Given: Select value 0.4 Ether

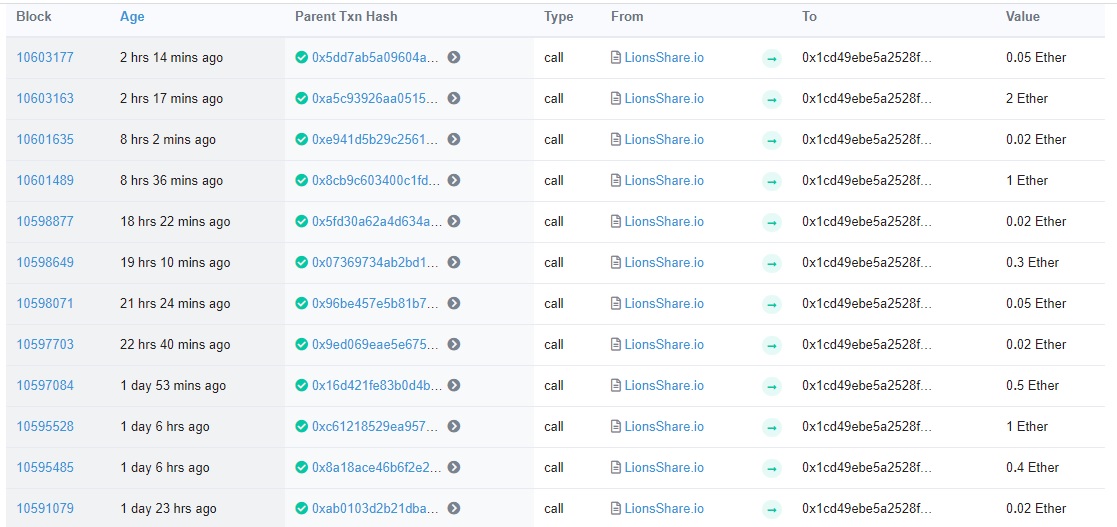Looking at the screenshot, I should (1032, 468).
